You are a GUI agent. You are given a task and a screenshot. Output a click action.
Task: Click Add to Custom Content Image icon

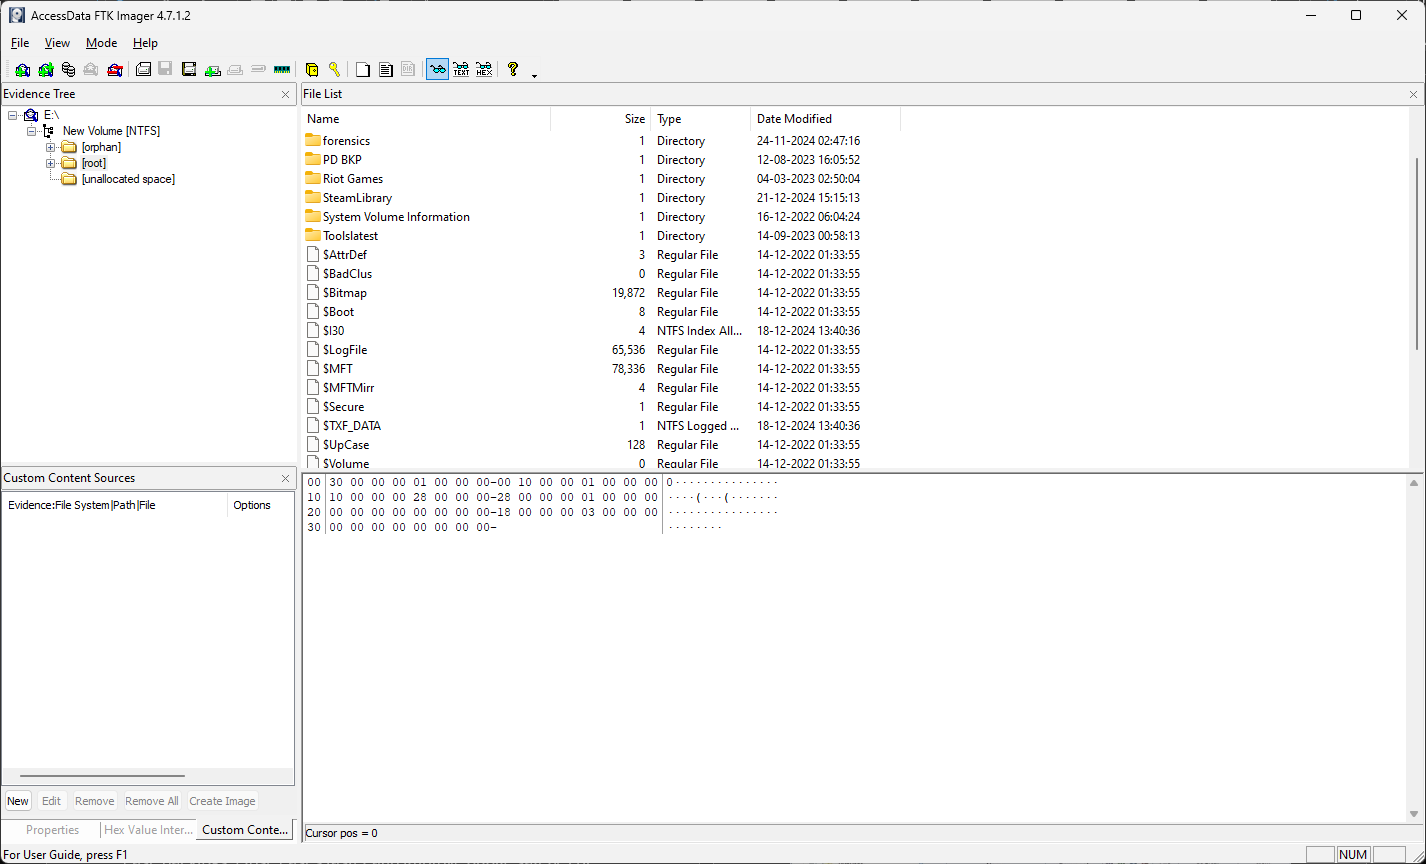click(212, 70)
